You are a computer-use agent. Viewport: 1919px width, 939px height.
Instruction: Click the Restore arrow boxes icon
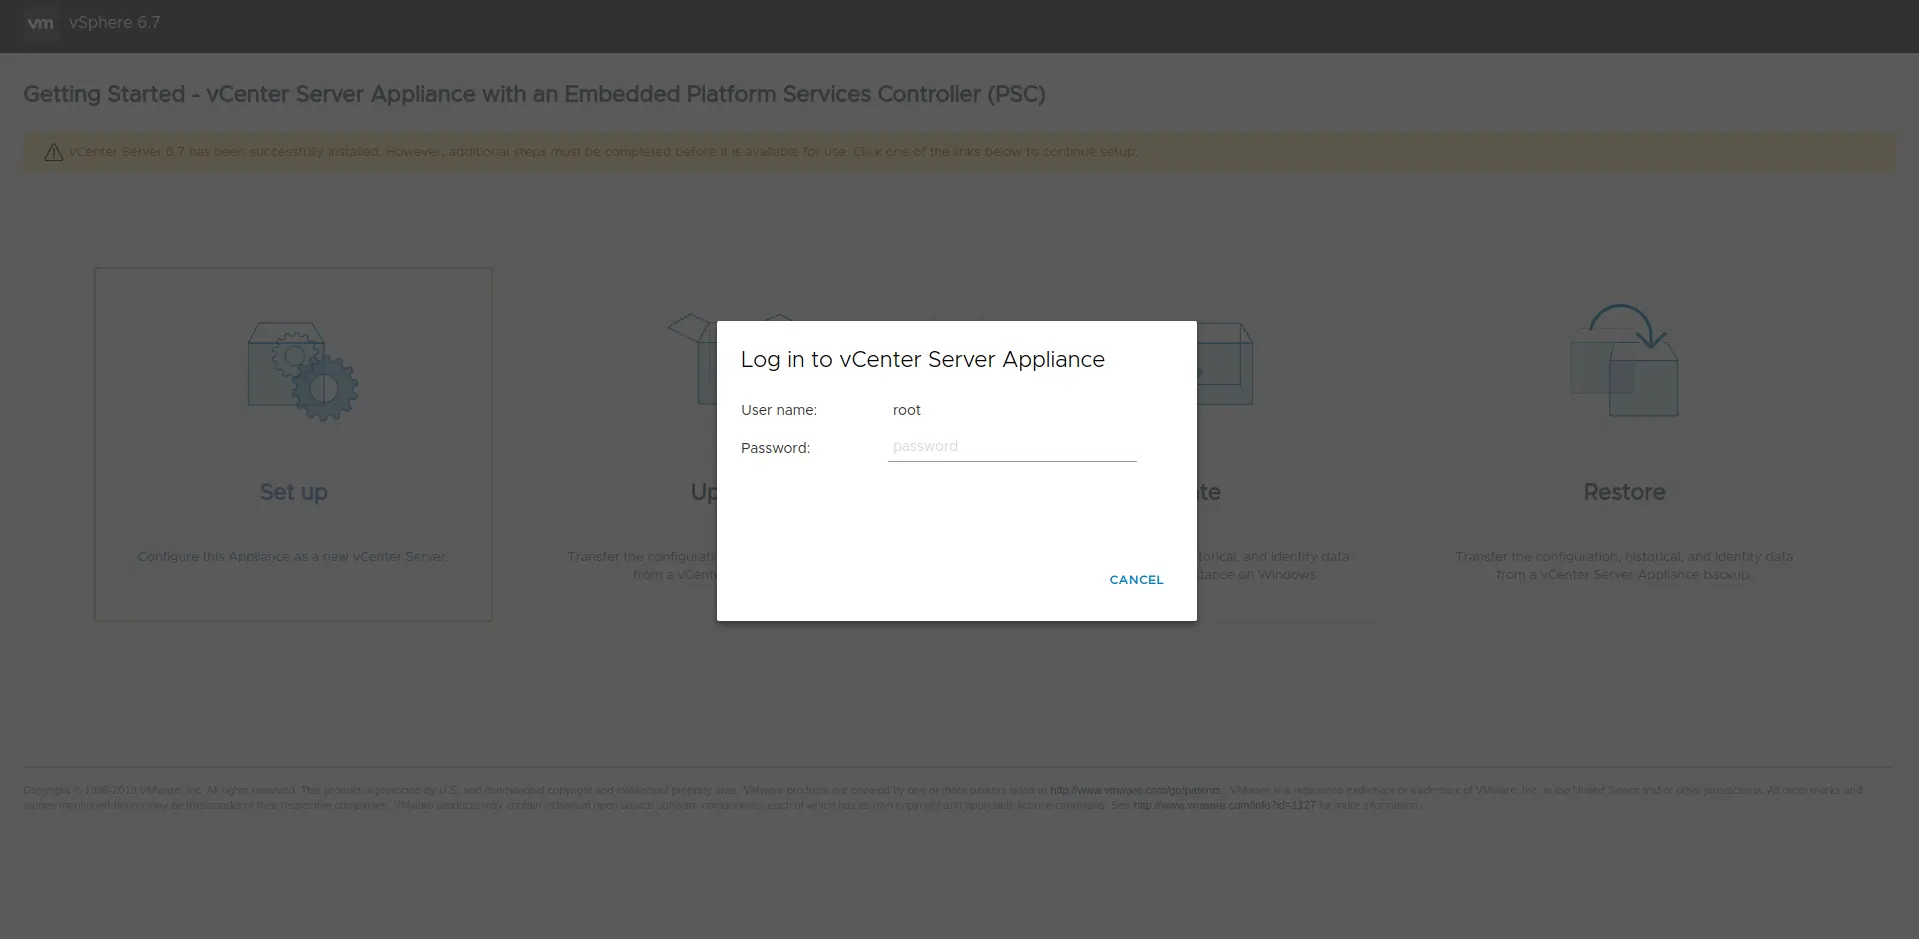click(x=1624, y=360)
